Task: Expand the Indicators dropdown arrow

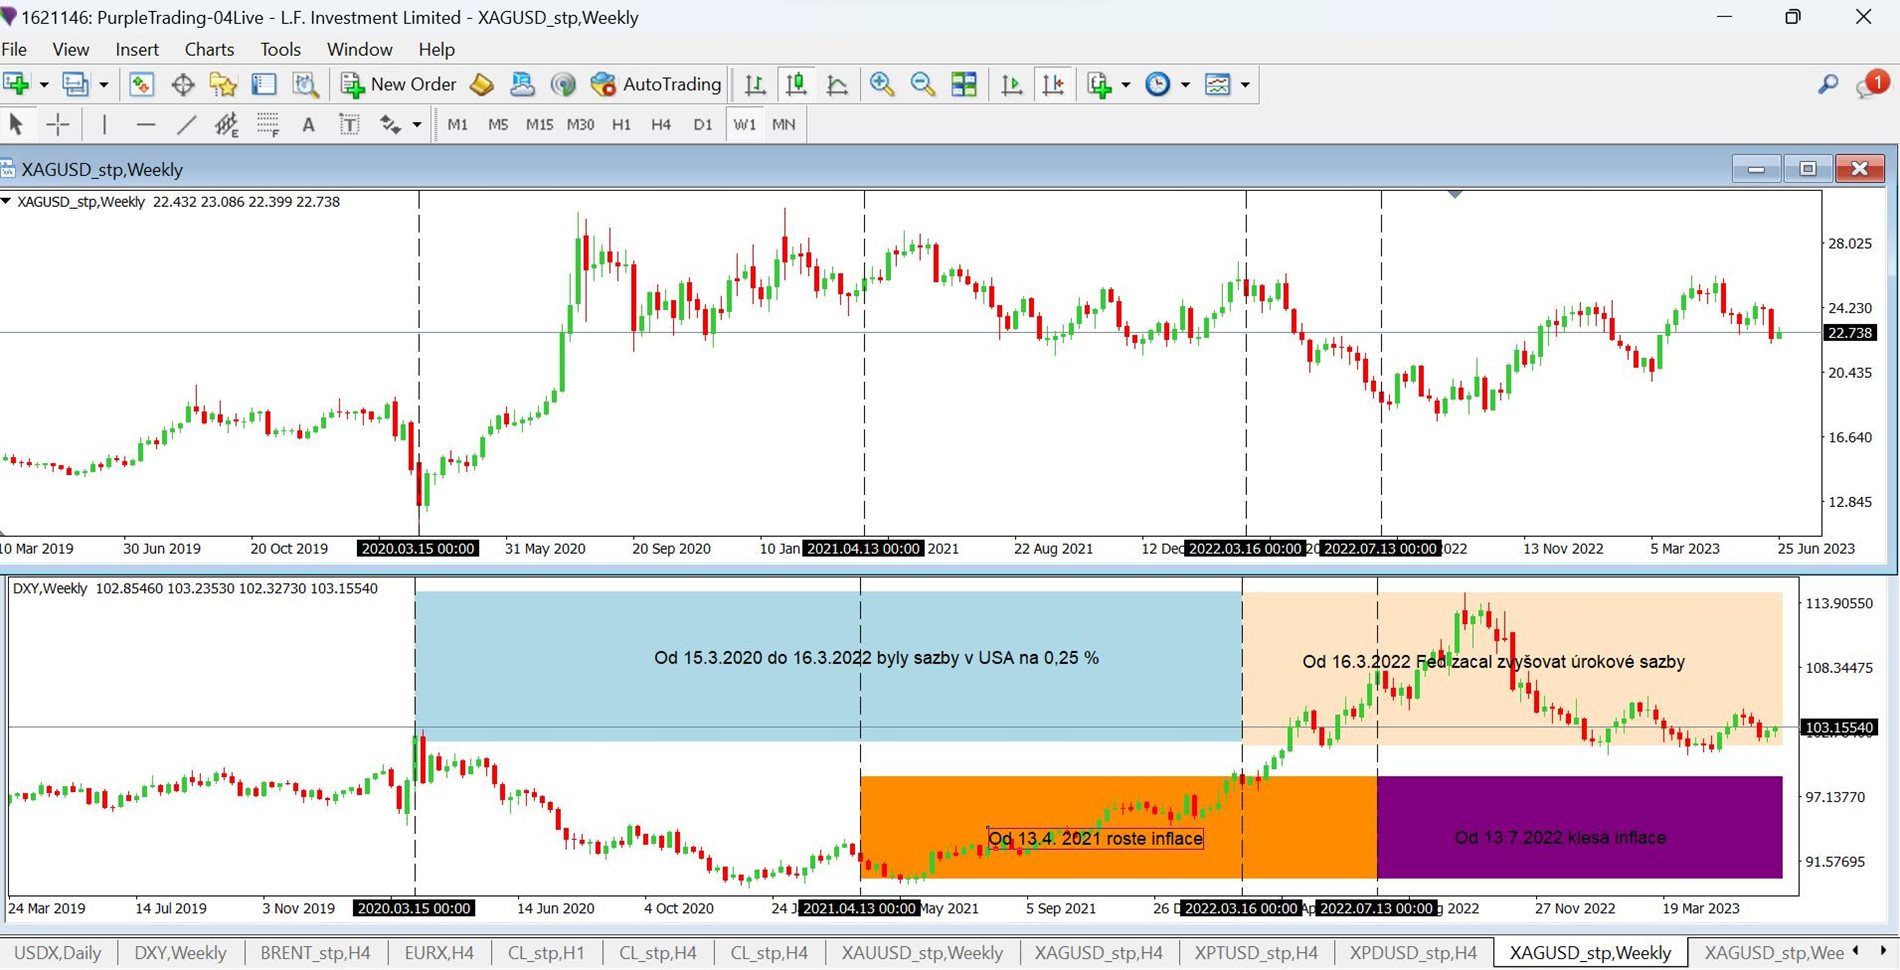Action: pyautogui.click(x=1126, y=85)
